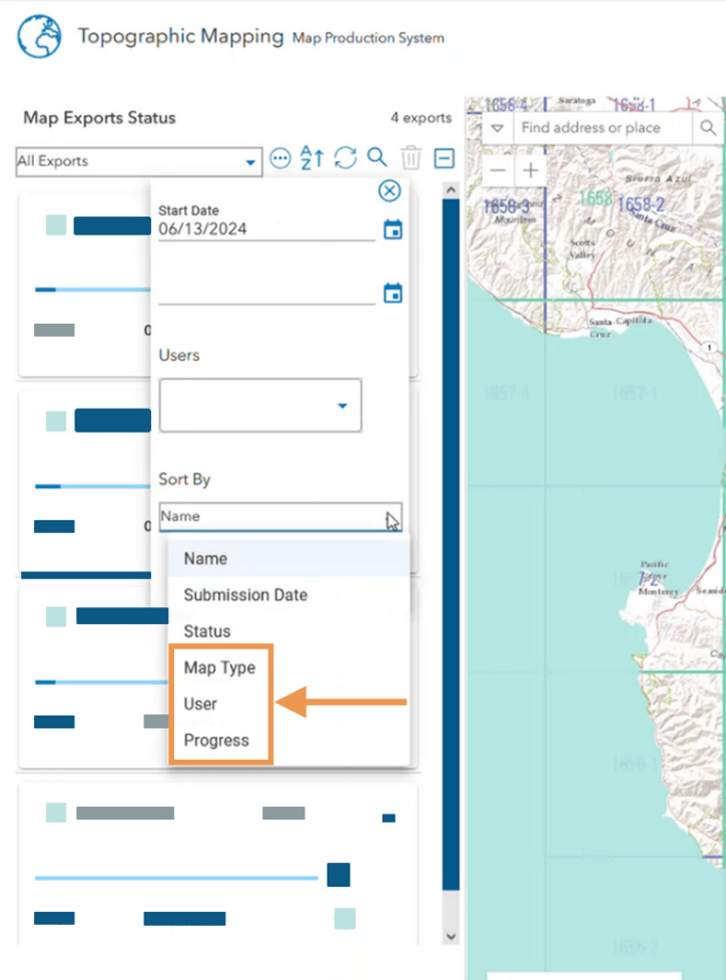Click the map search magnifier button
The width and height of the screenshot is (726, 980).
[708, 128]
